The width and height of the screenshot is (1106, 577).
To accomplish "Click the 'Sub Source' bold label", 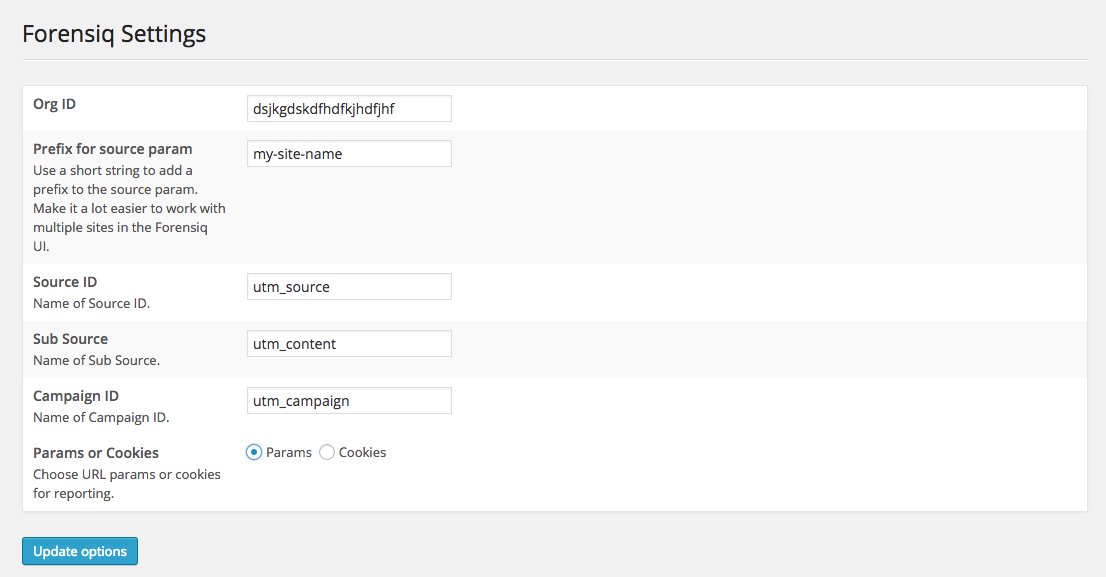I will pyautogui.click(x=71, y=339).
